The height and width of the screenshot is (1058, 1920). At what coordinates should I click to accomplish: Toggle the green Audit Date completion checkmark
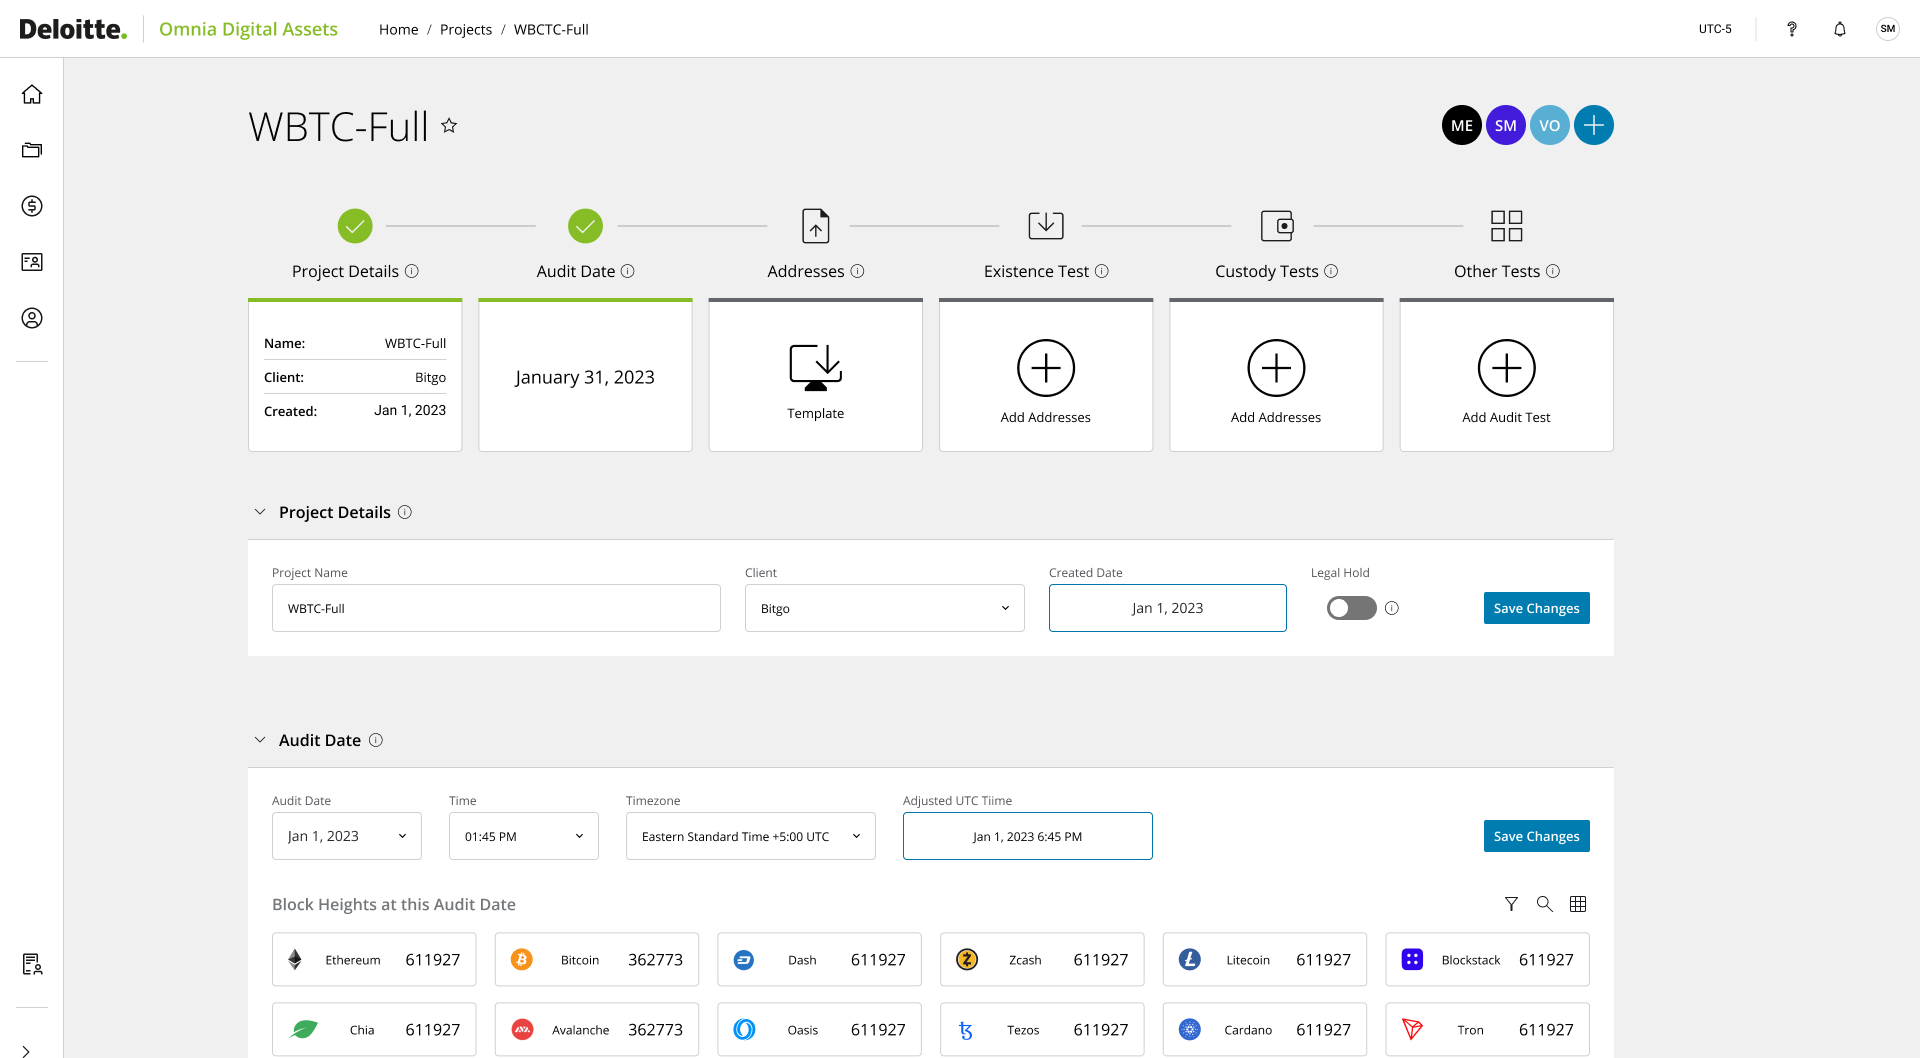(585, 226)
